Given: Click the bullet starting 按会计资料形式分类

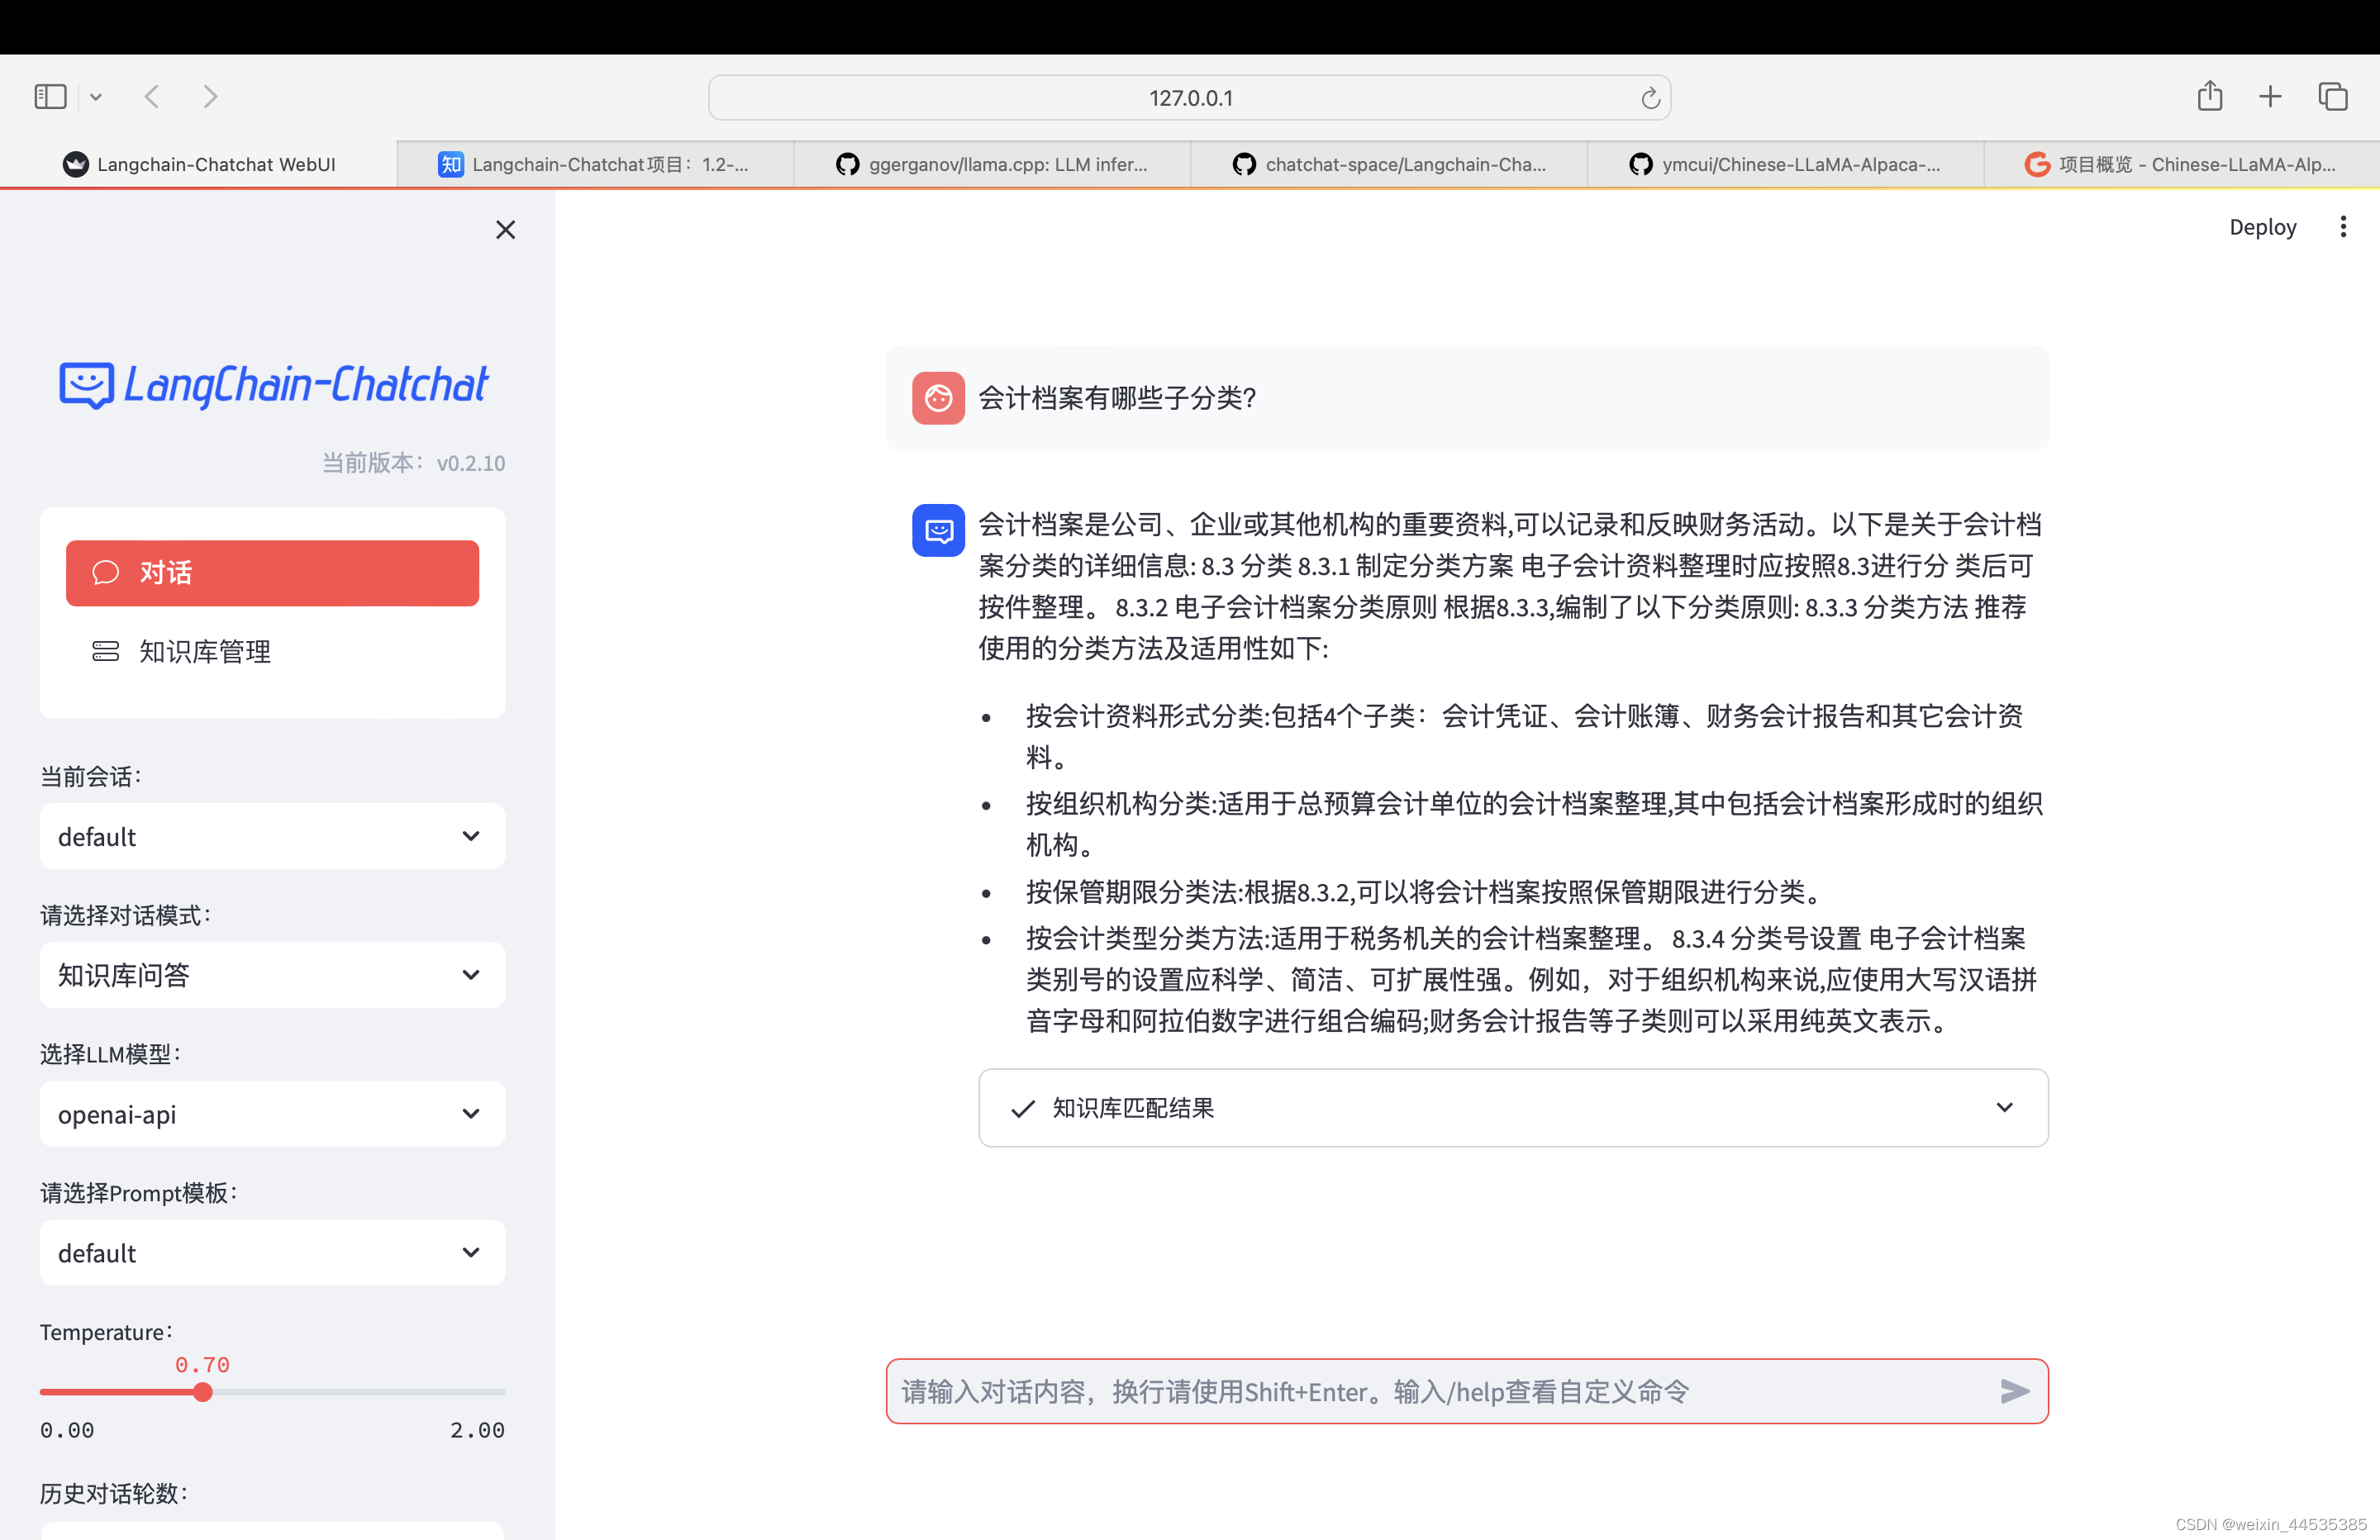Looking at the screenshot, I should (1525, 737).
